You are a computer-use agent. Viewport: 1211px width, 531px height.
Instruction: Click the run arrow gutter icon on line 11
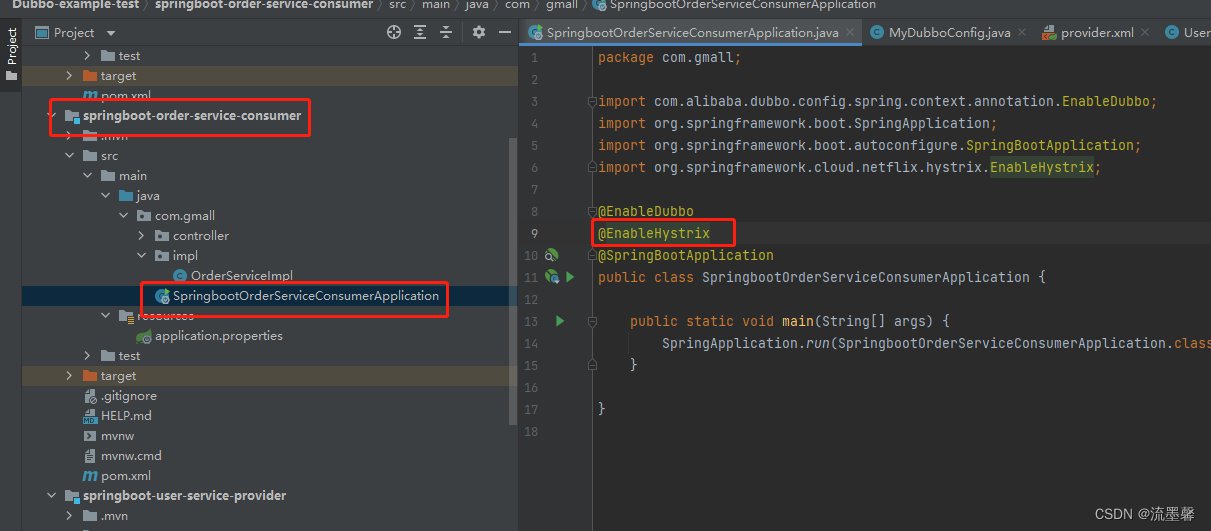pyautogui.click(x=570, y=277)
